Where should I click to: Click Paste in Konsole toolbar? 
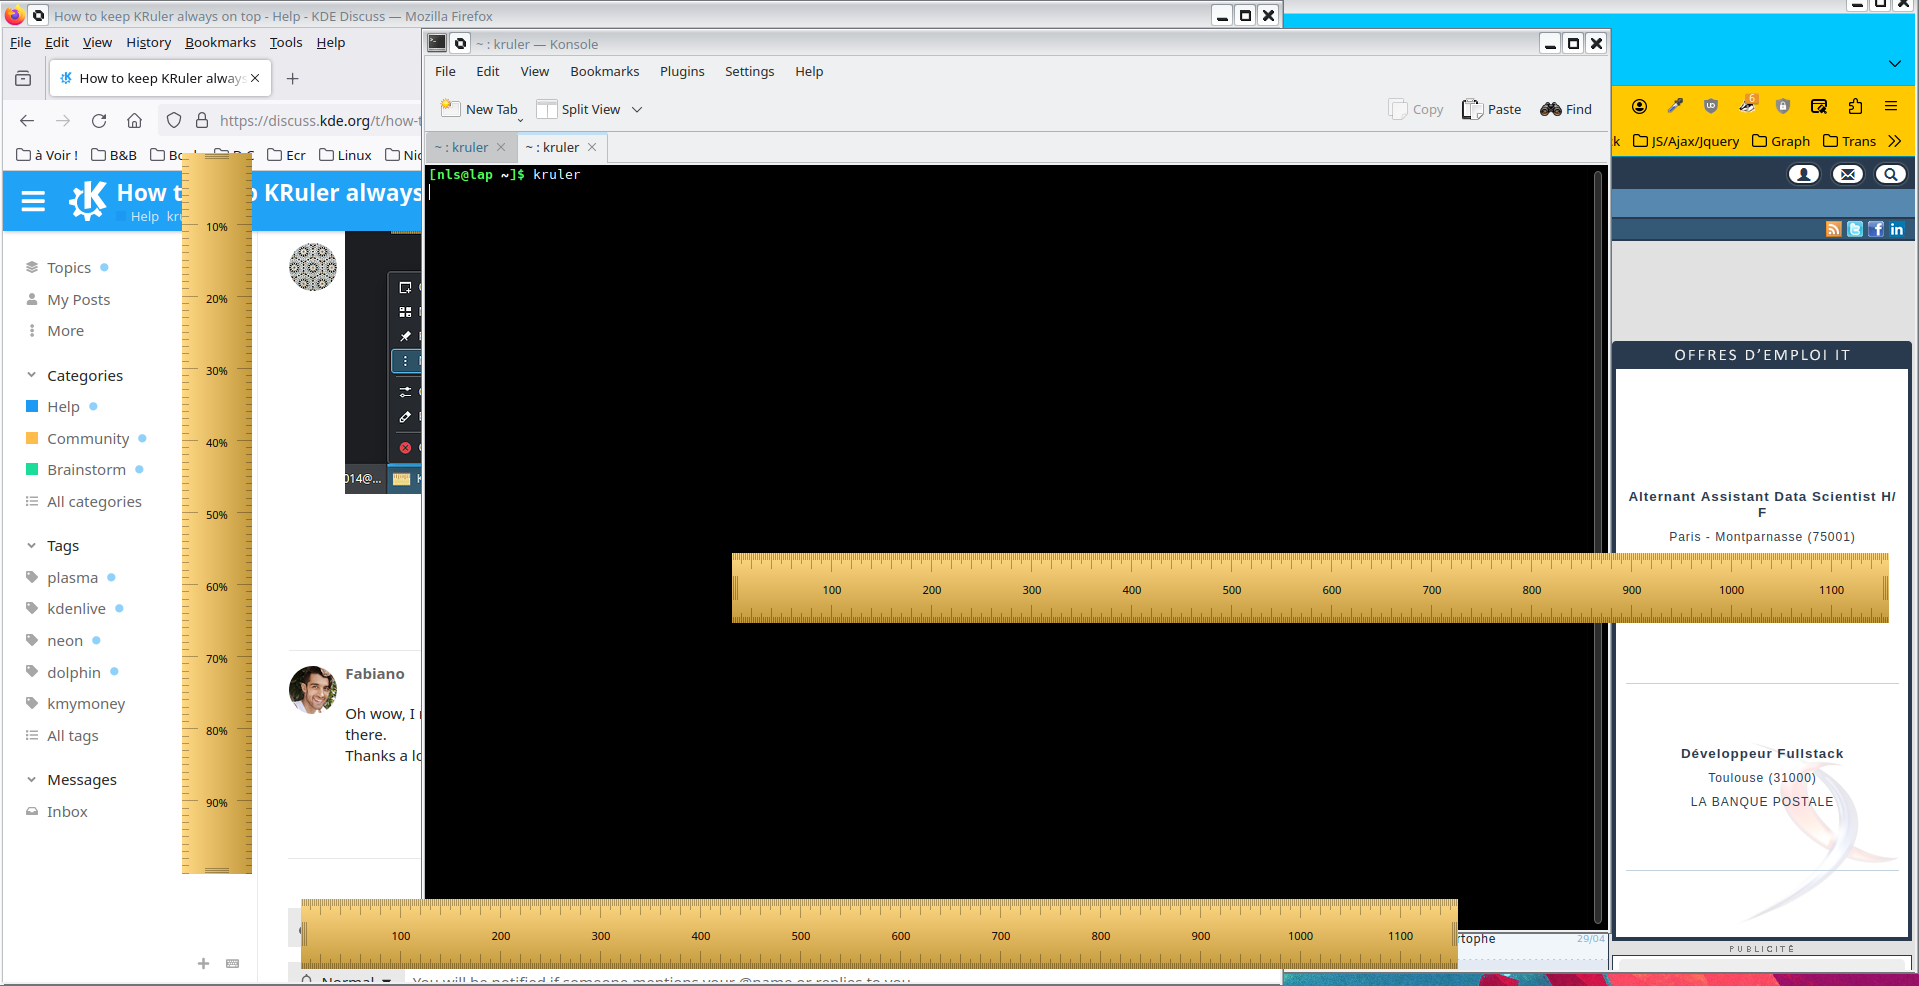pos(1491,109)
